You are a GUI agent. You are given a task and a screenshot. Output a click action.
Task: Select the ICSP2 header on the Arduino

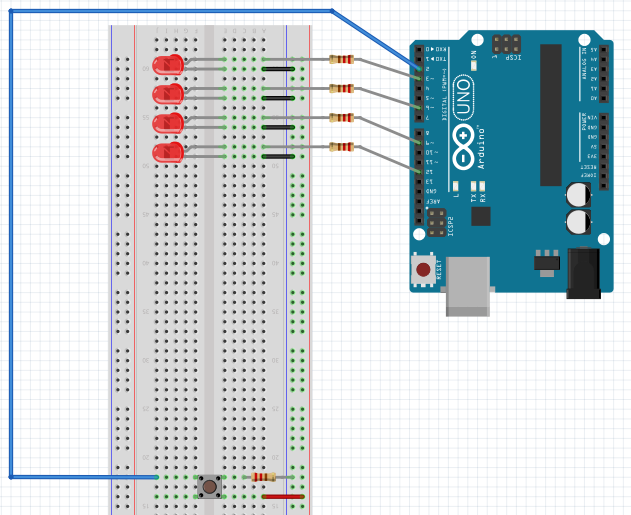[x=437, y=222]
